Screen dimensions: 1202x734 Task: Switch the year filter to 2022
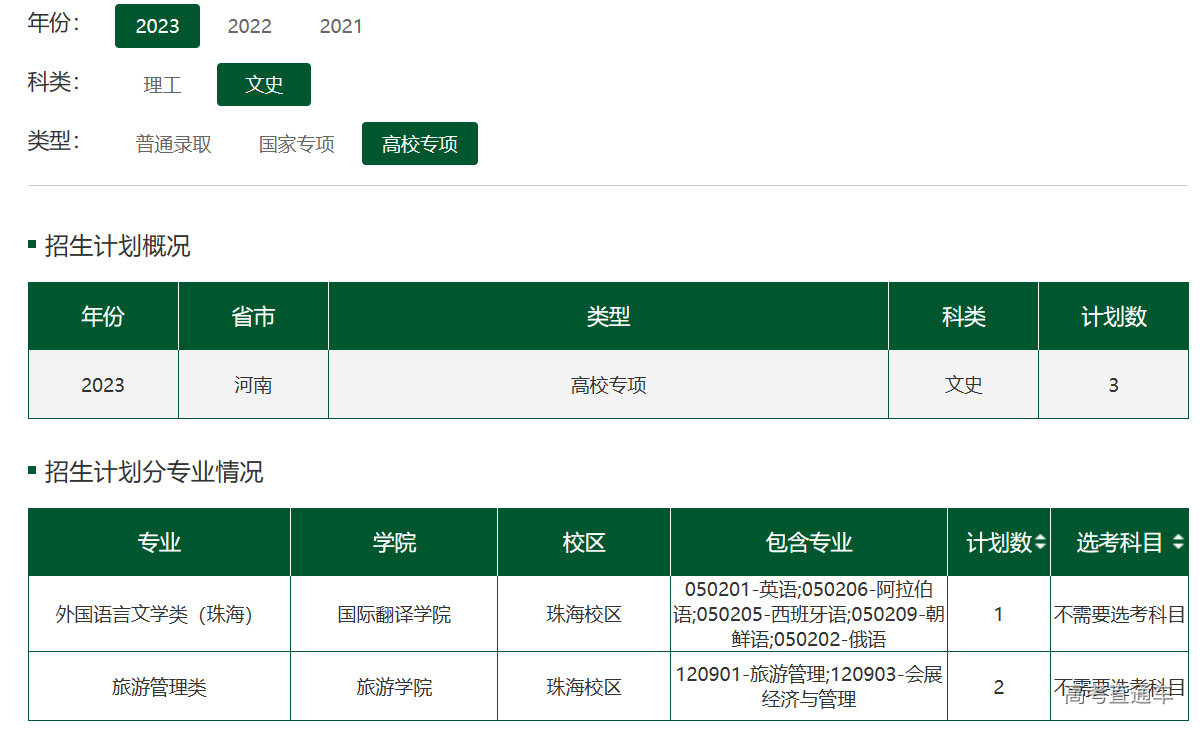(249, 26)
